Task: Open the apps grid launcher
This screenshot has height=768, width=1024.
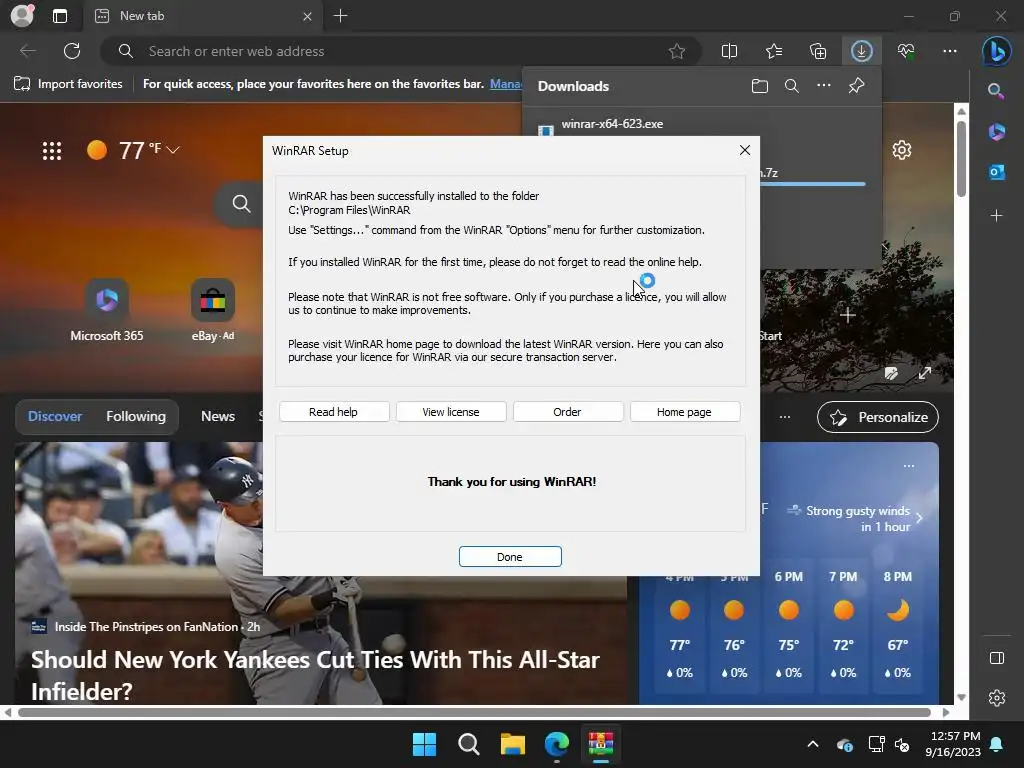Action: 52,151
